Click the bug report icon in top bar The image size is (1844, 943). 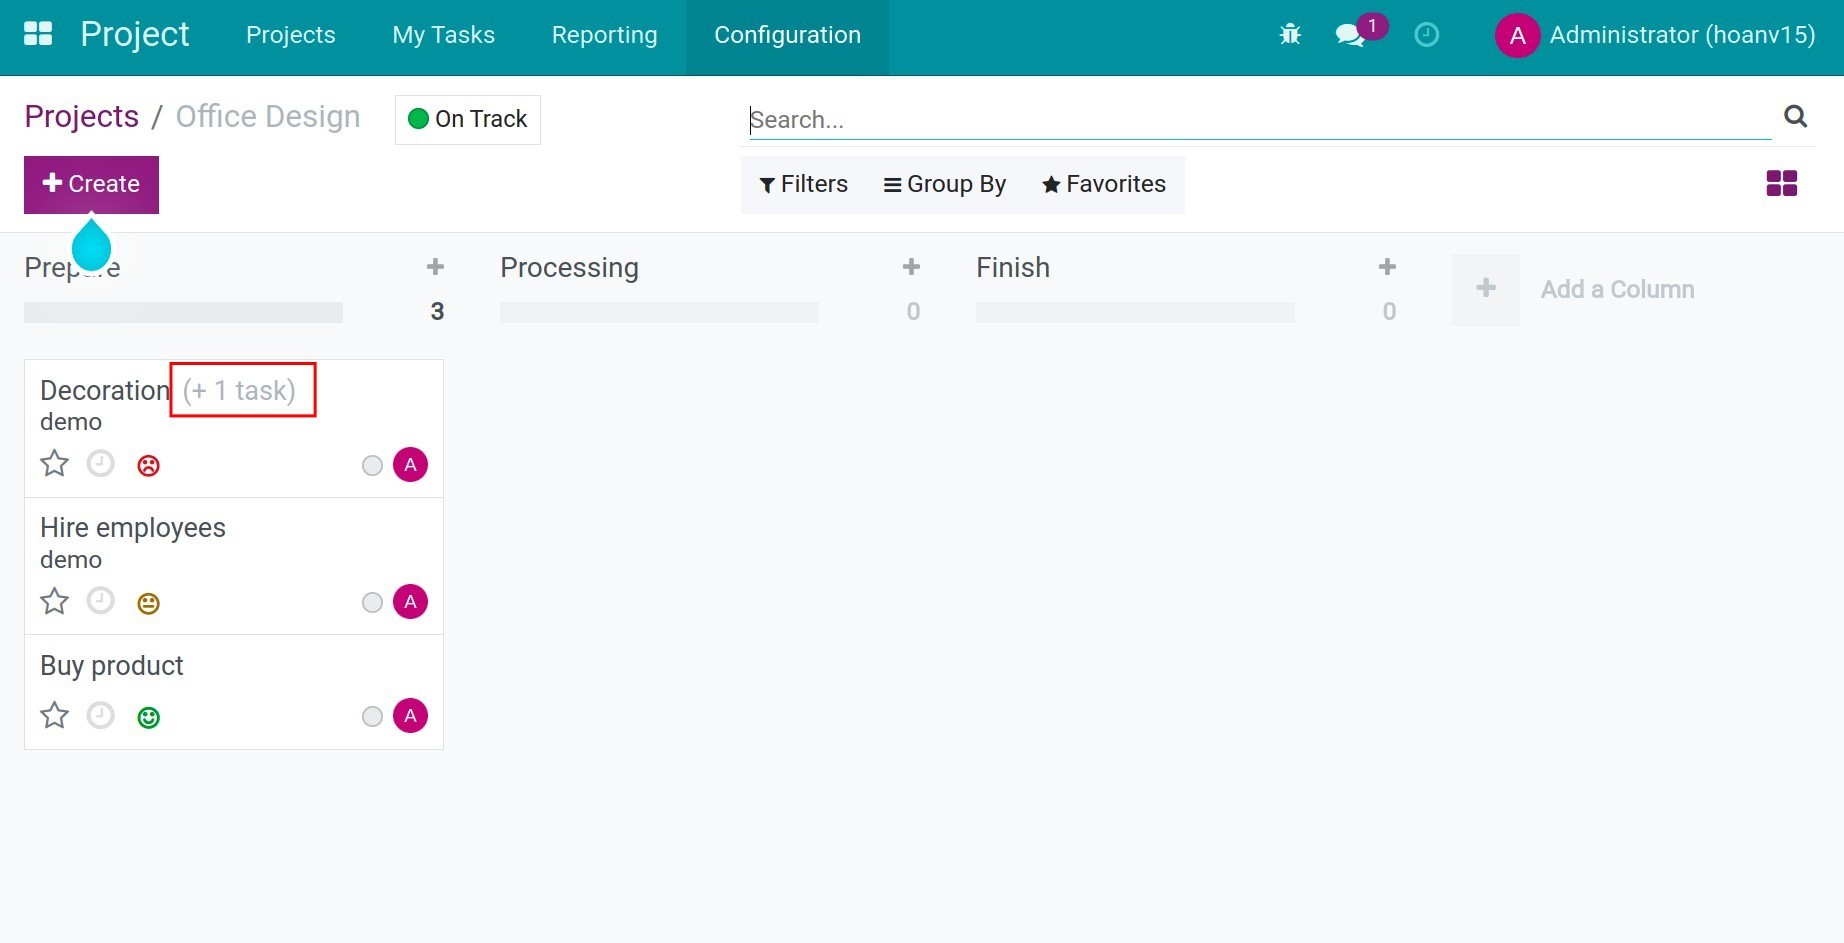point(1290,33)
